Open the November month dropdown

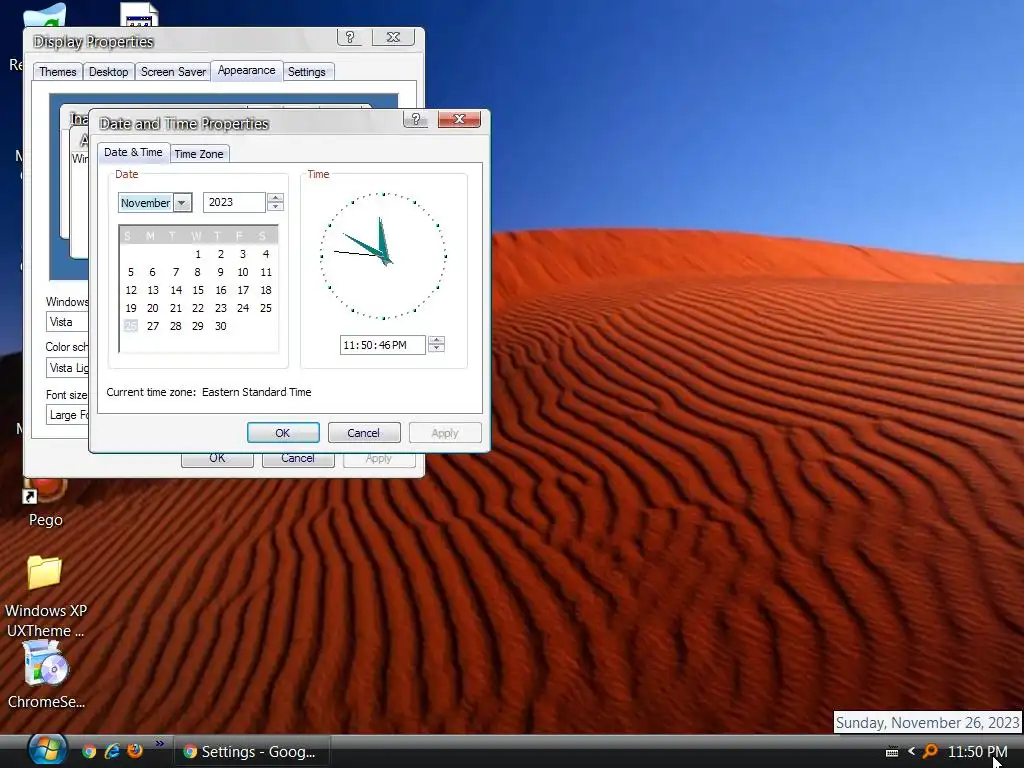click(182, 203)
